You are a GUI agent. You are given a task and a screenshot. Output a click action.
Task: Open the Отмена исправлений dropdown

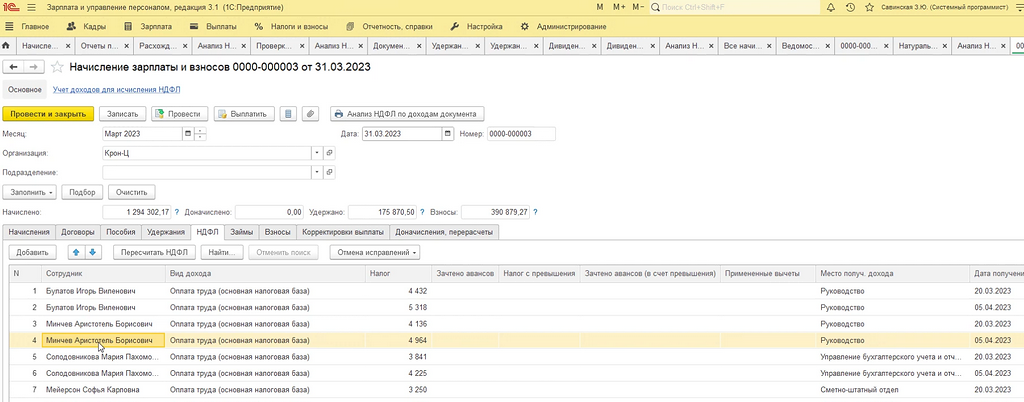pos(375,252)
